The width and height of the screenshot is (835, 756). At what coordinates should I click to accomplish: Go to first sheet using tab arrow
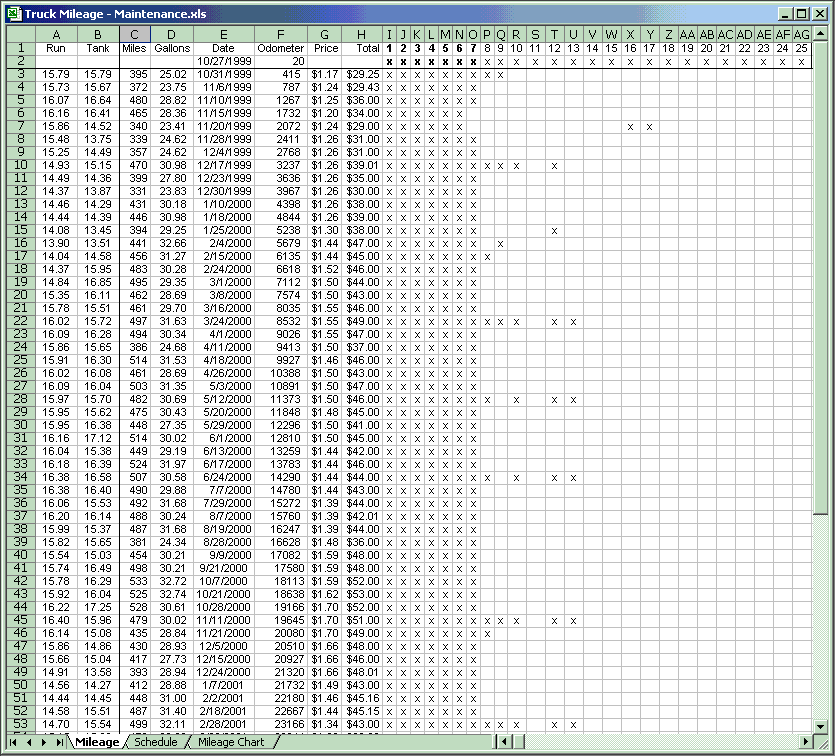[14, 742]
